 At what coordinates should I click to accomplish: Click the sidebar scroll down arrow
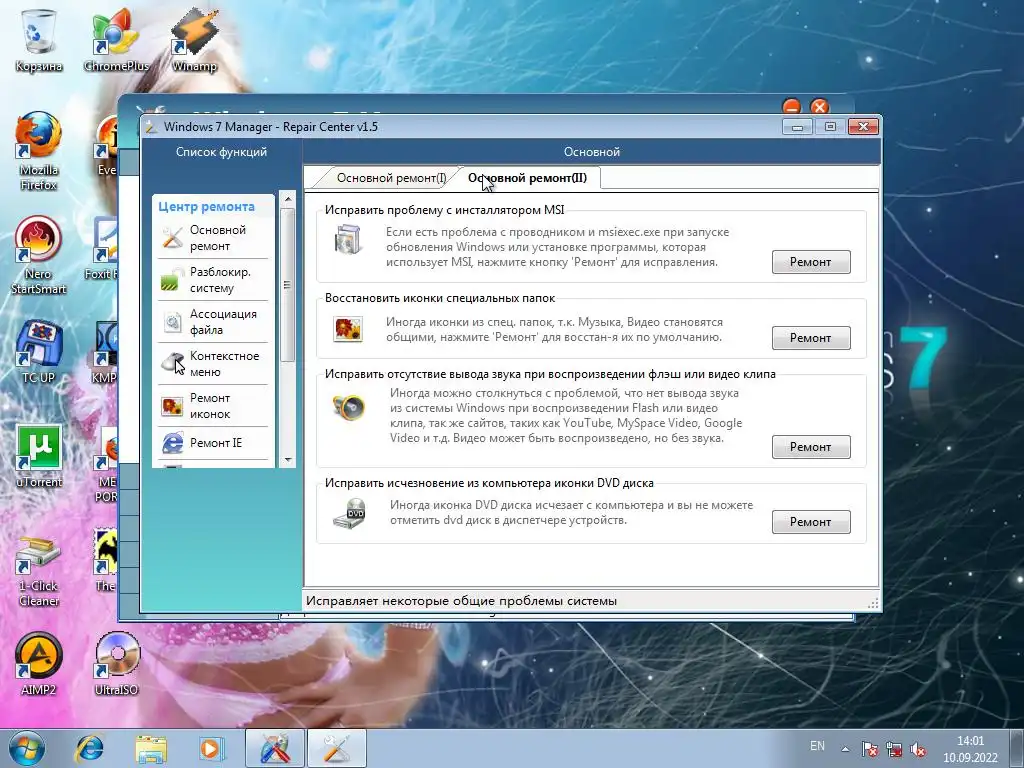(x=287, y=460)
